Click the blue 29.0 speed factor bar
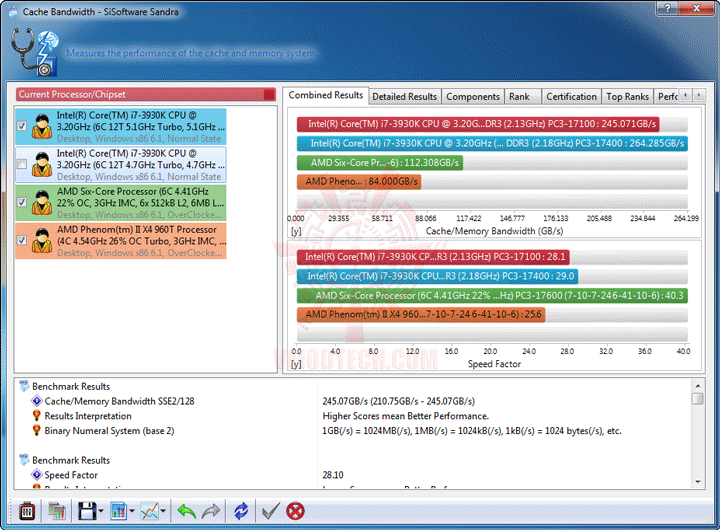 point(437,276)
